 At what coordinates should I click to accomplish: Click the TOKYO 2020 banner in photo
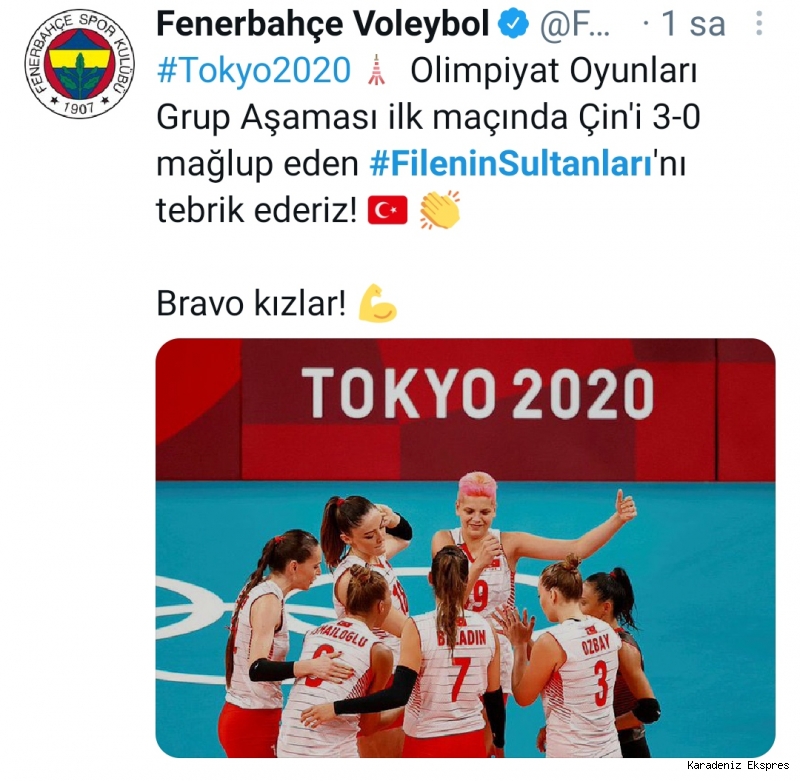(x=477, y=394)
